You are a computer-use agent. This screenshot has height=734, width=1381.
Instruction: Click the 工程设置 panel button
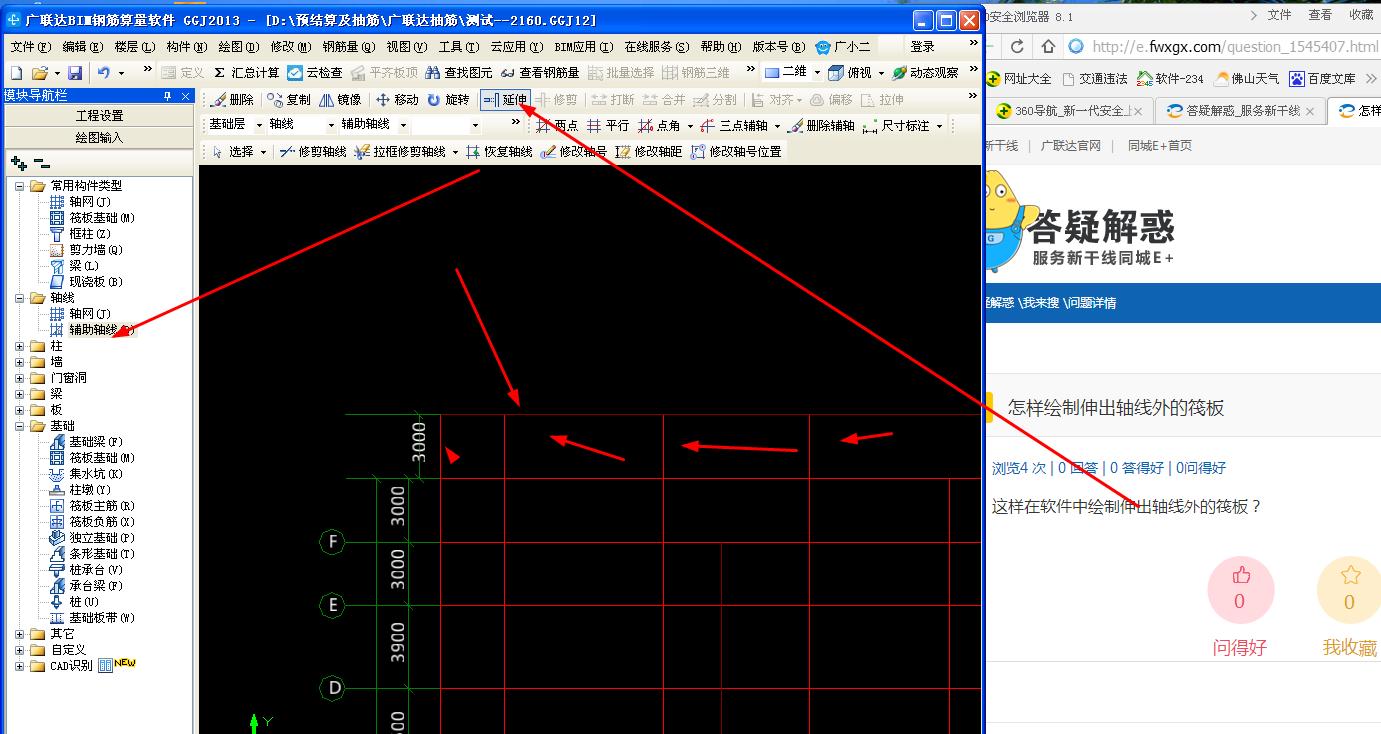99,116
